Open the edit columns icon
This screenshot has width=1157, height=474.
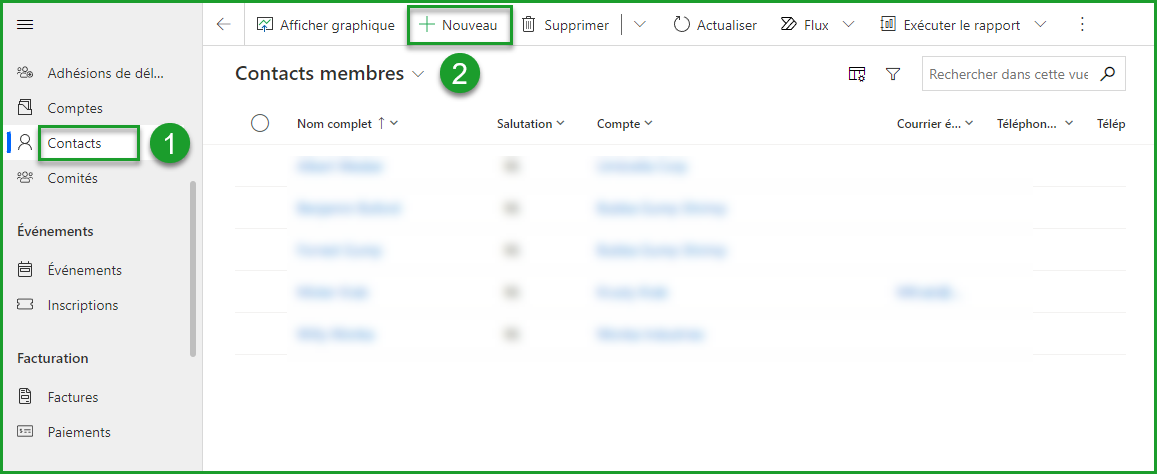pos(857,74)
